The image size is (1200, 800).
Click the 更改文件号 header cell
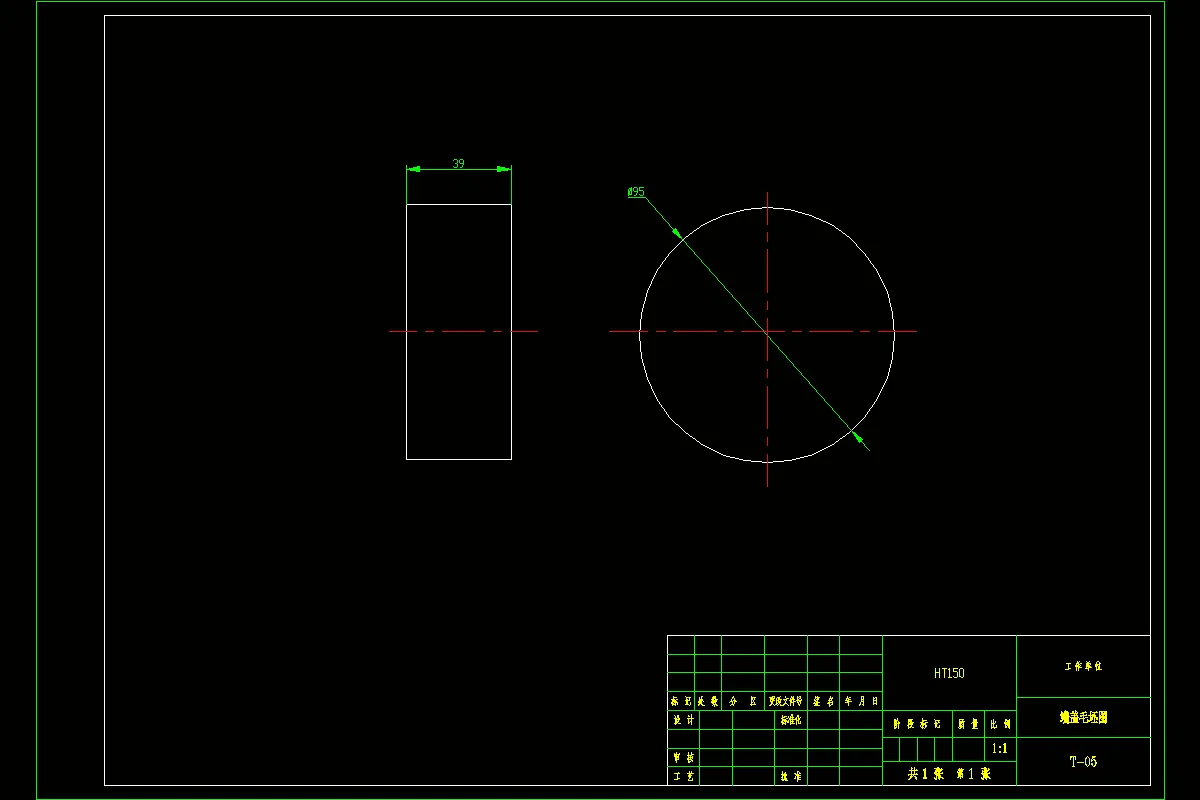pos(785,702)
